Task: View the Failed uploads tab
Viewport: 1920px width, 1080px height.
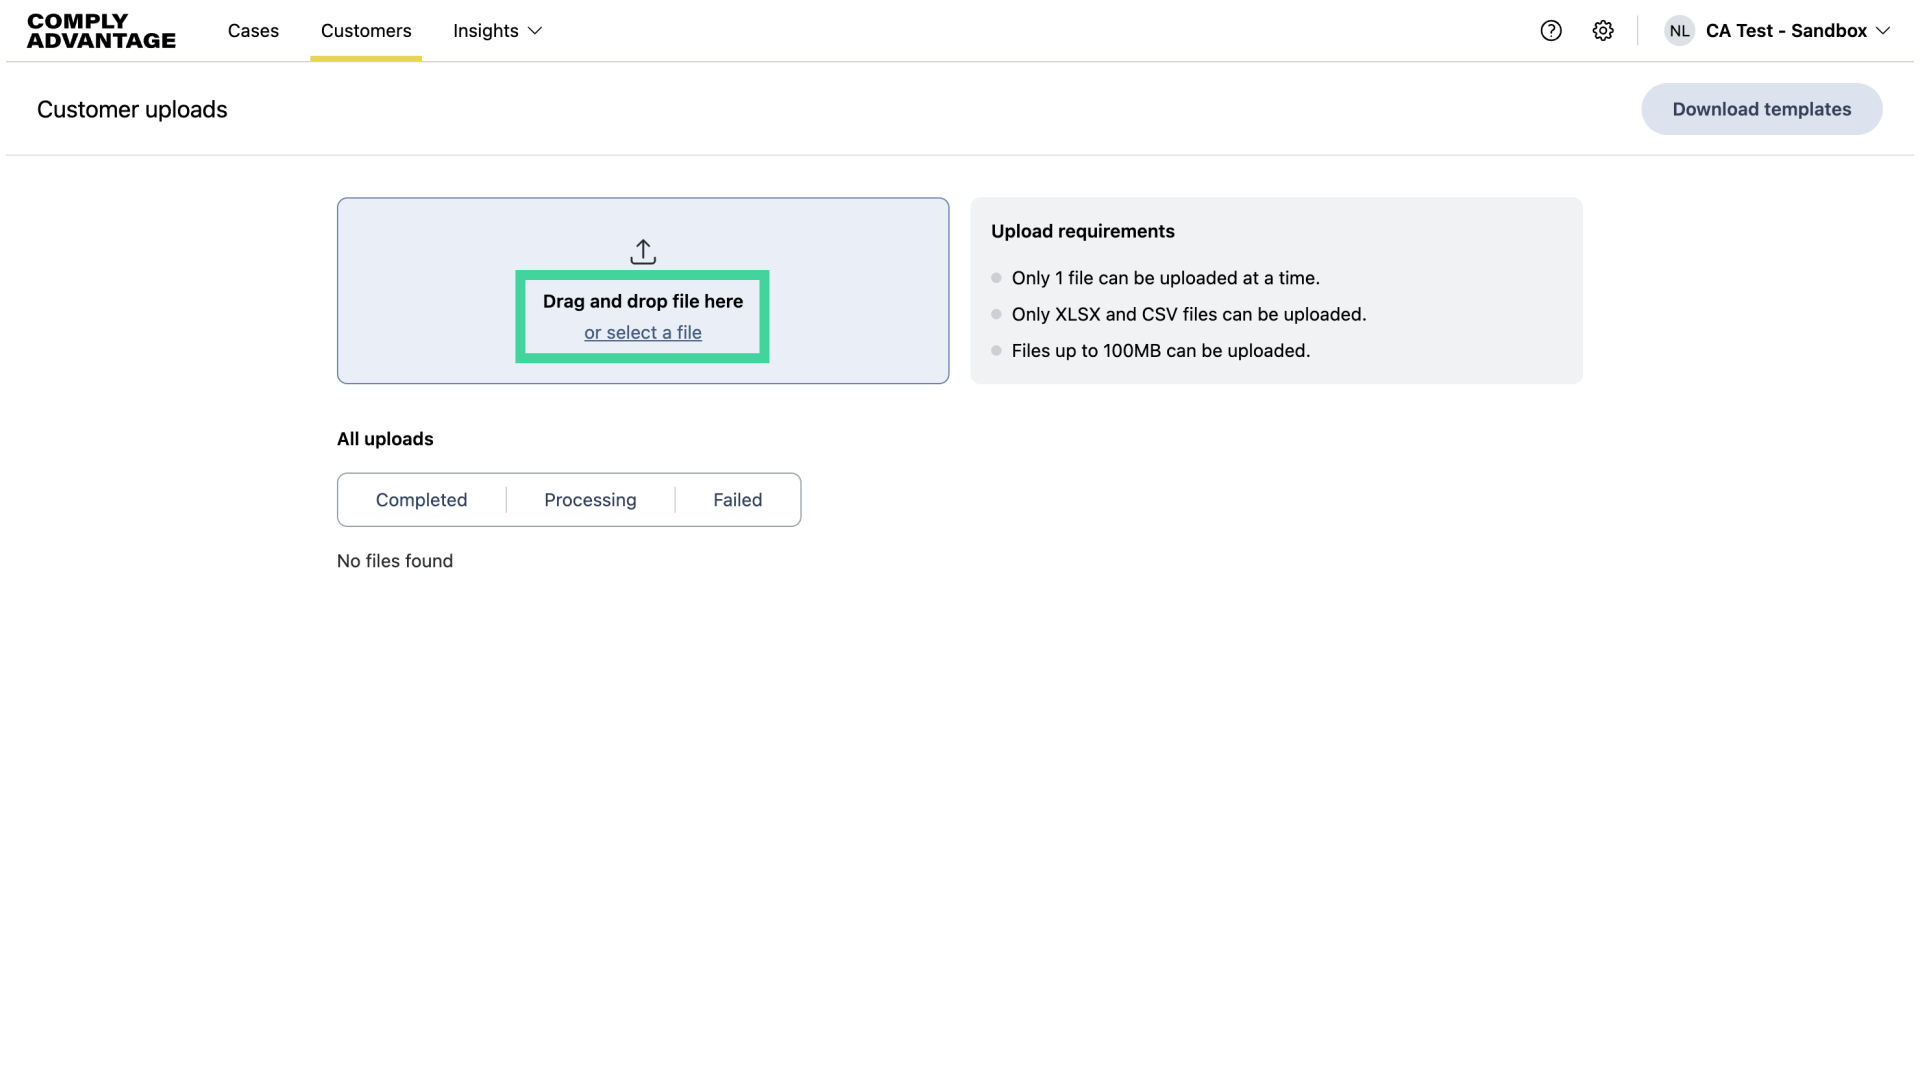Action: pyautogui.click(x=737, y=500)
